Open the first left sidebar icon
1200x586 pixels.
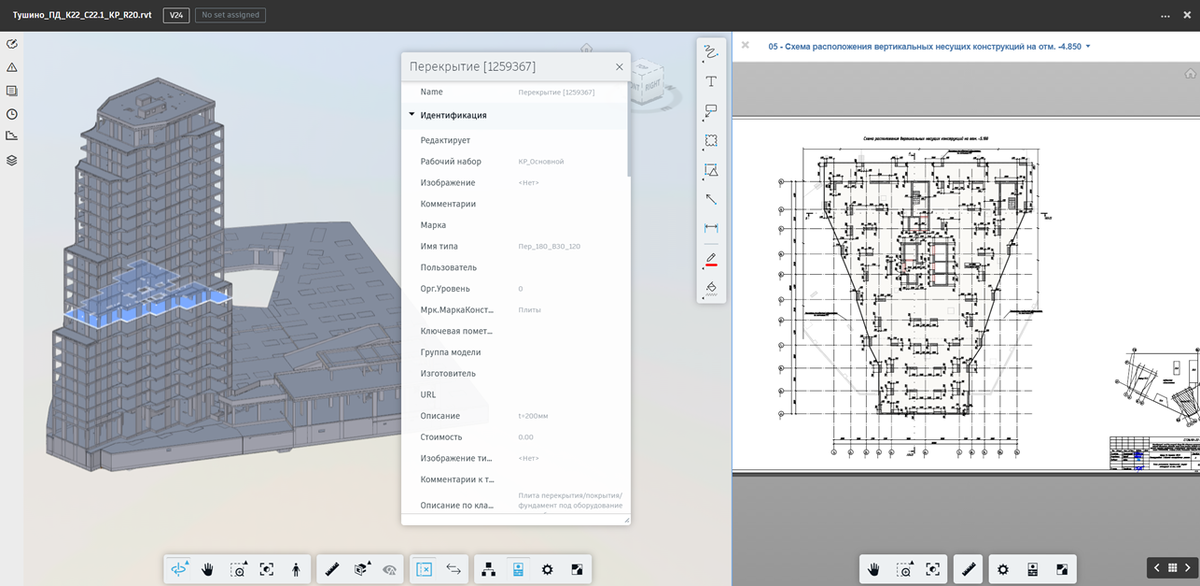click(12, 44)
